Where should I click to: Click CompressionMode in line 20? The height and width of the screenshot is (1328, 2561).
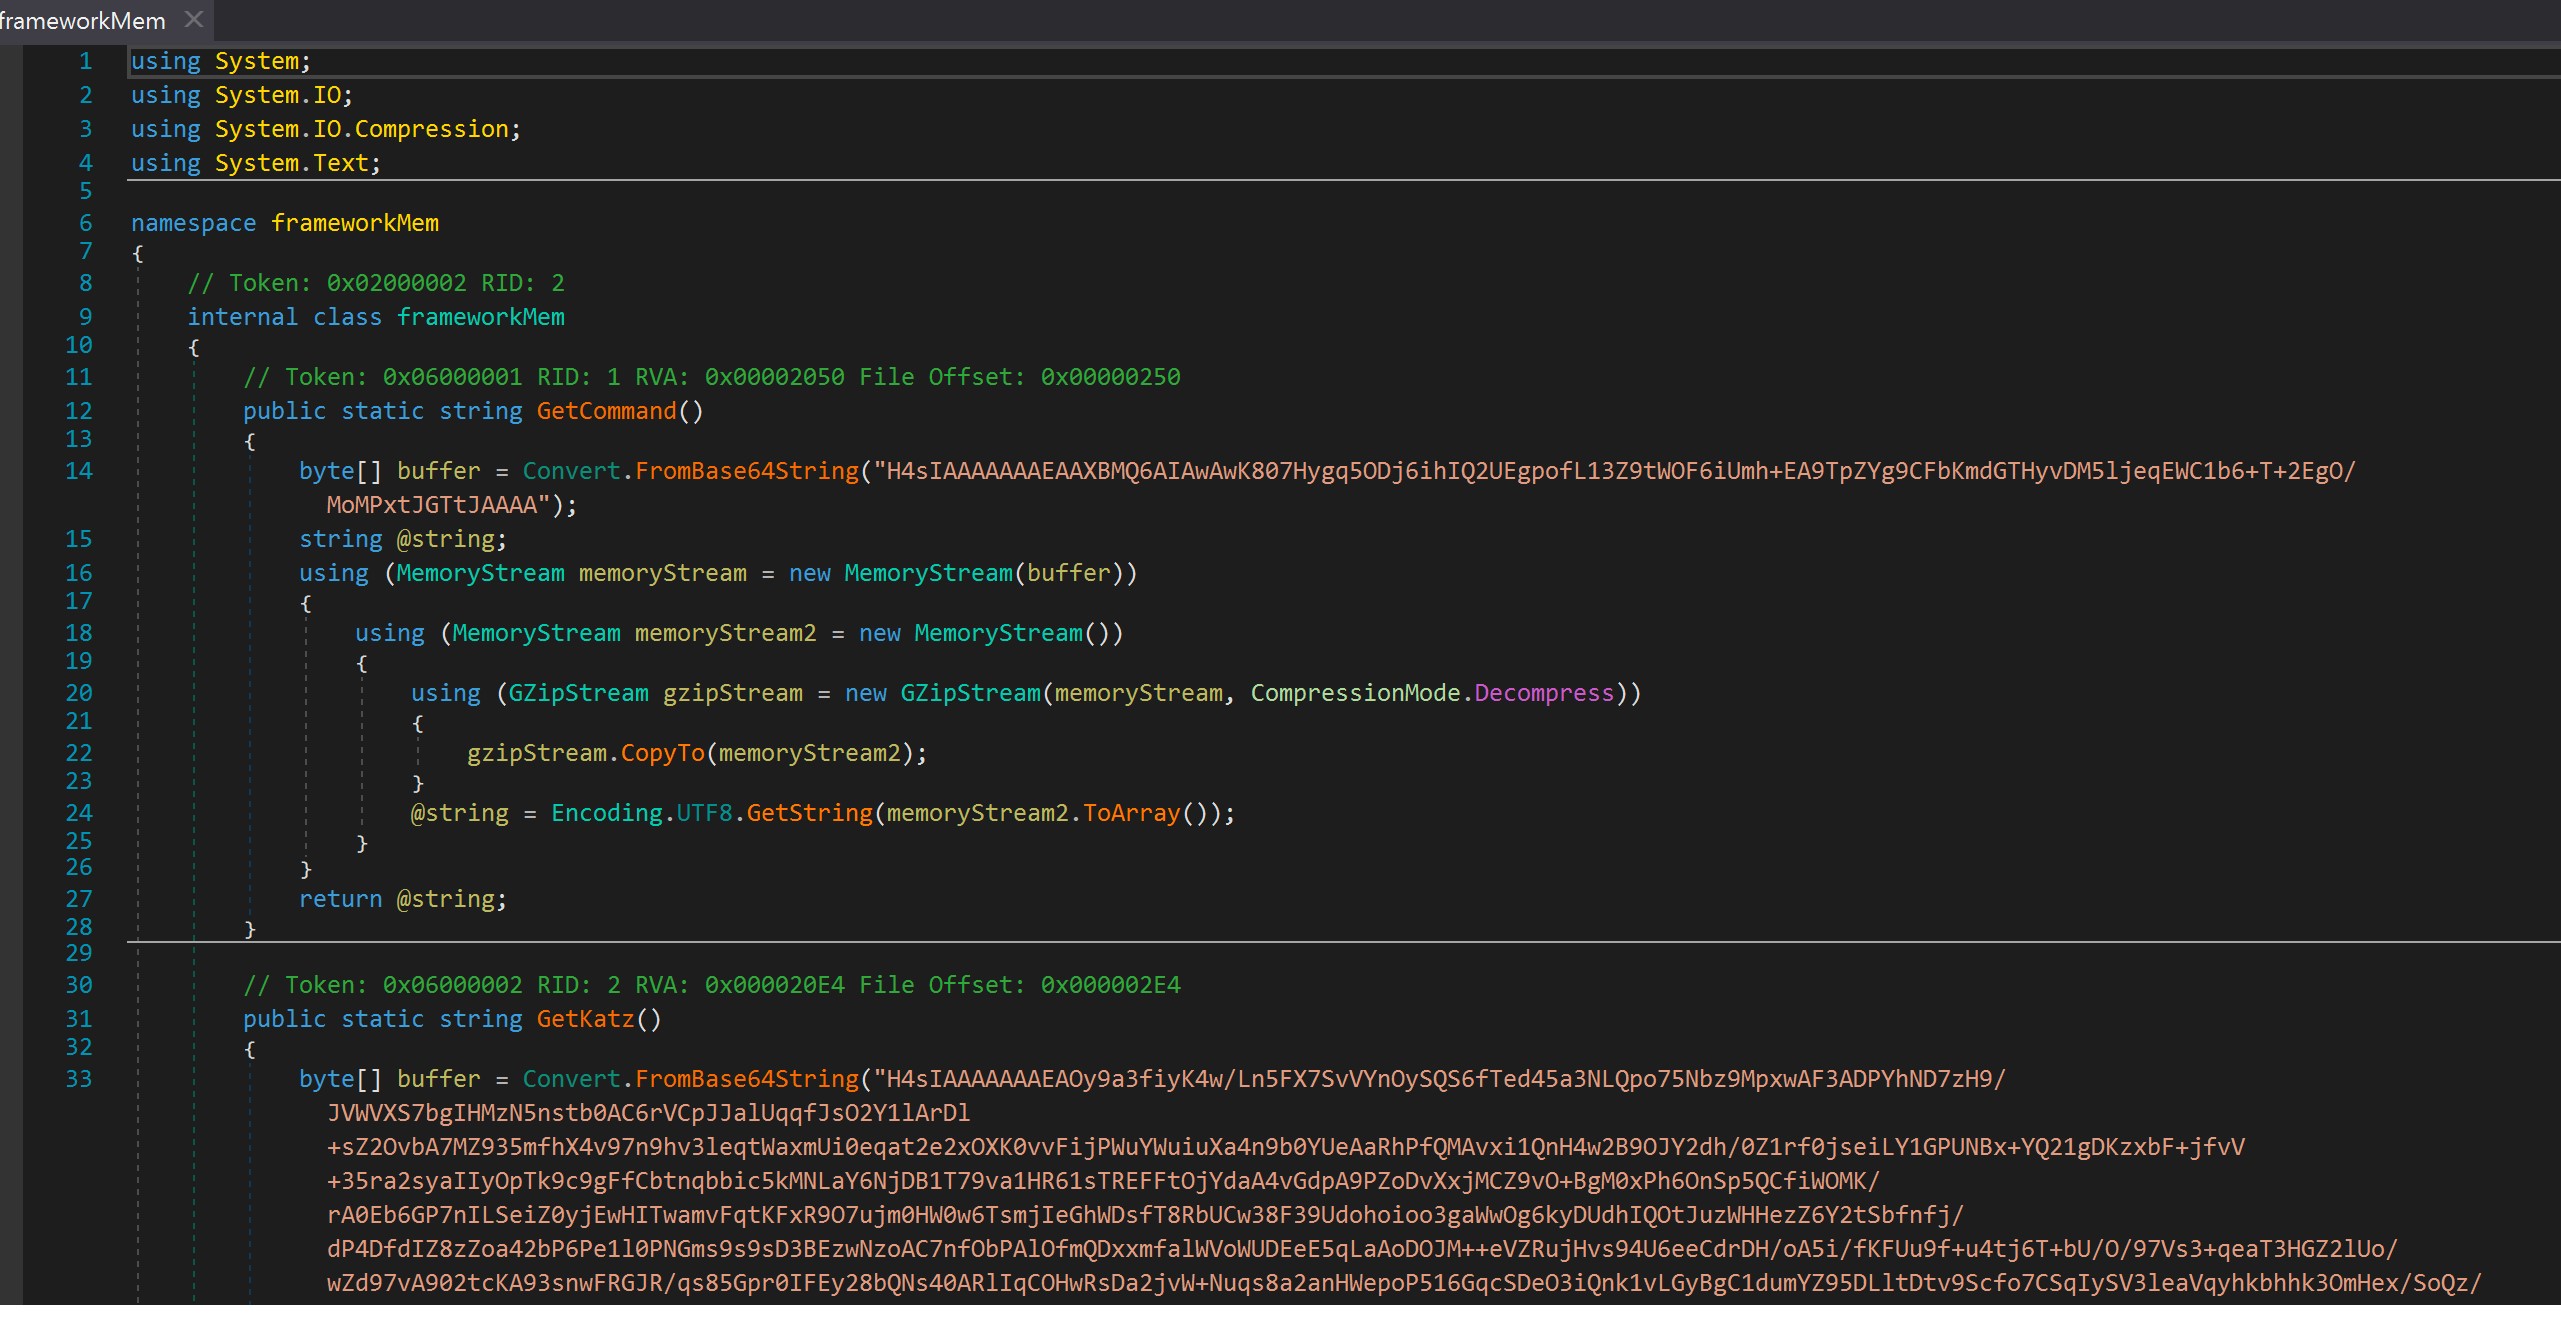tap(1355, 693)
